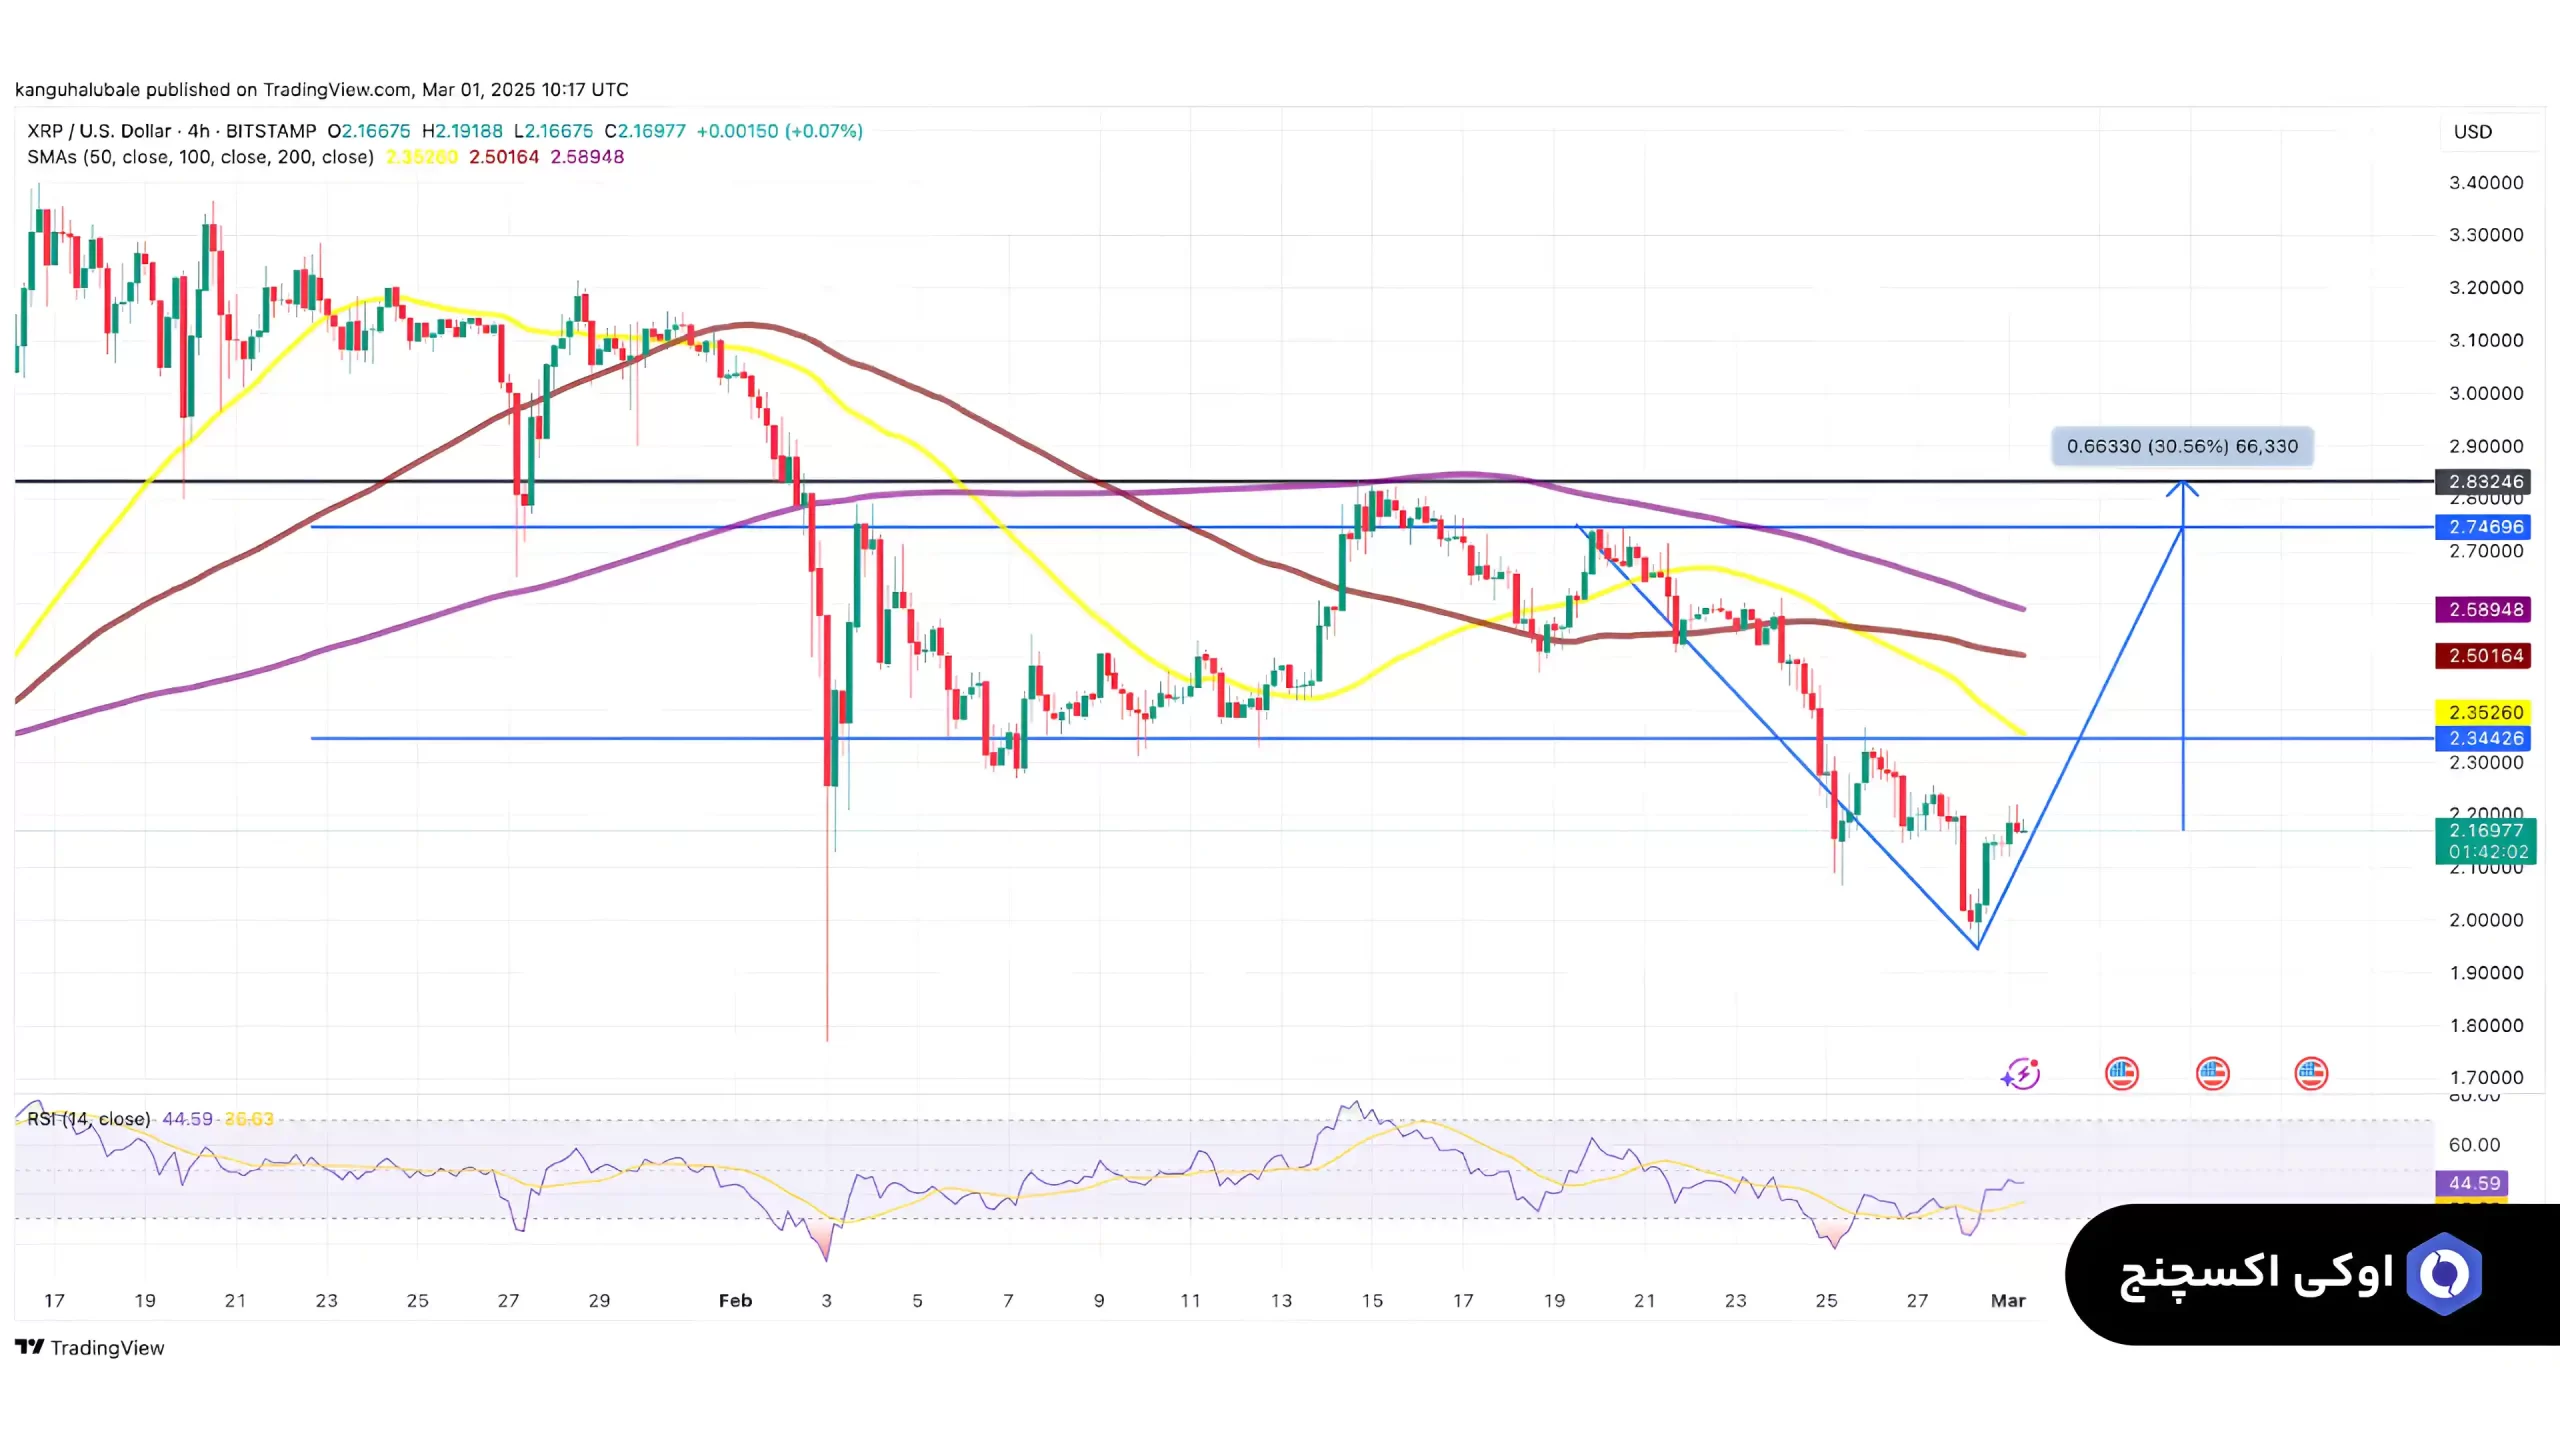Click the 3.00000 price axis label

click(x=2486, y=393)
